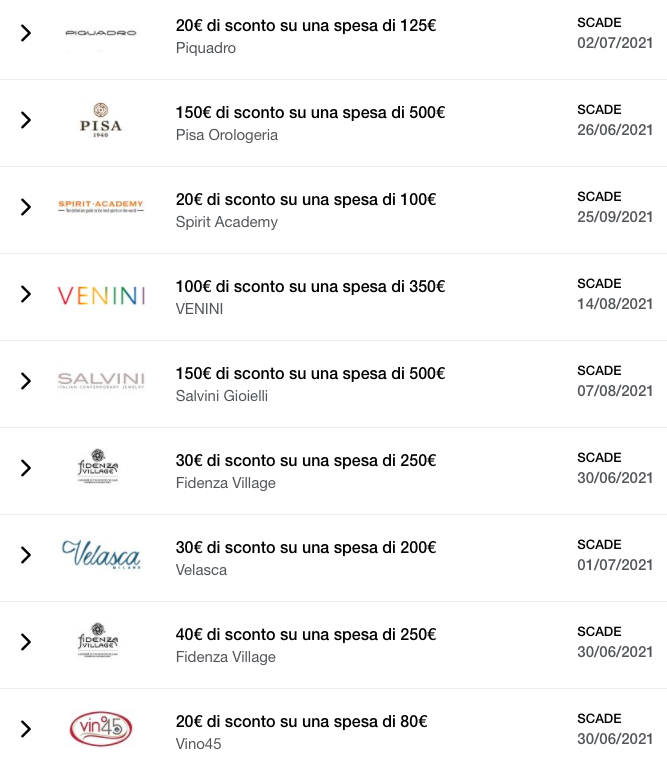
Task: Click Fidenza Village logo for 30€ offer
Action: click(x=98, y=466)
